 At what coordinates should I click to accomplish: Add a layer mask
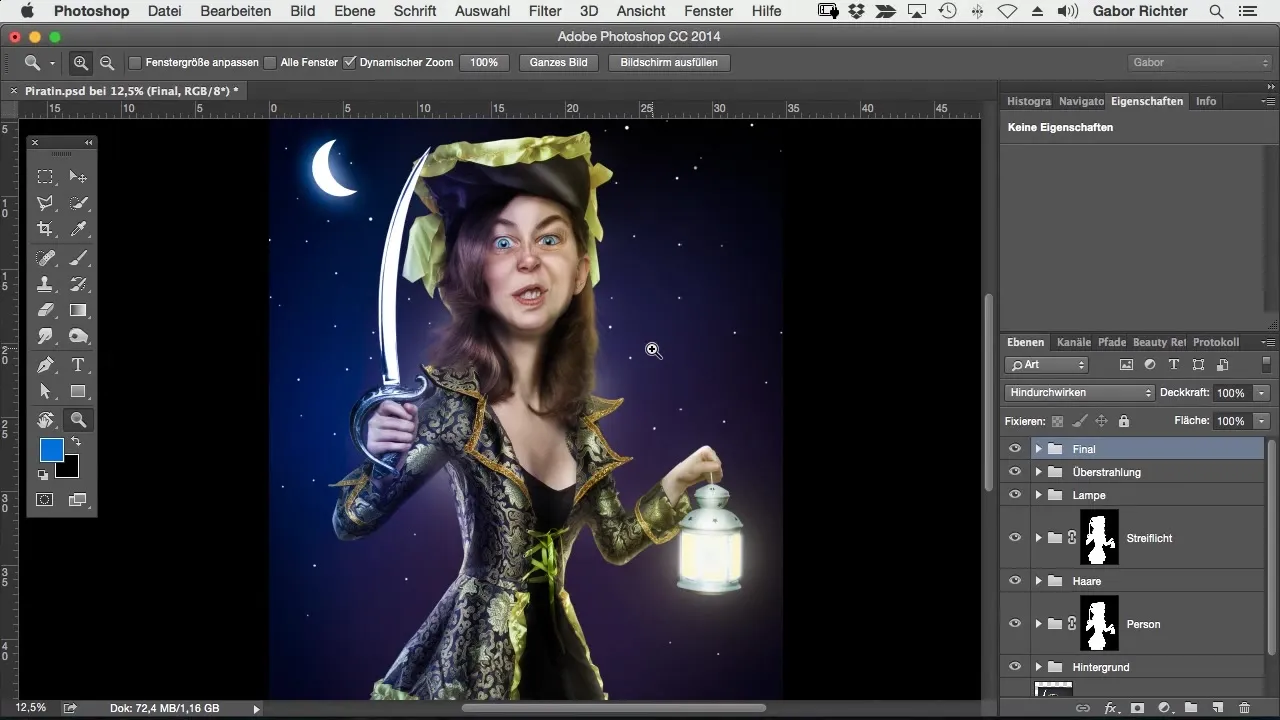coord(1137,708)
